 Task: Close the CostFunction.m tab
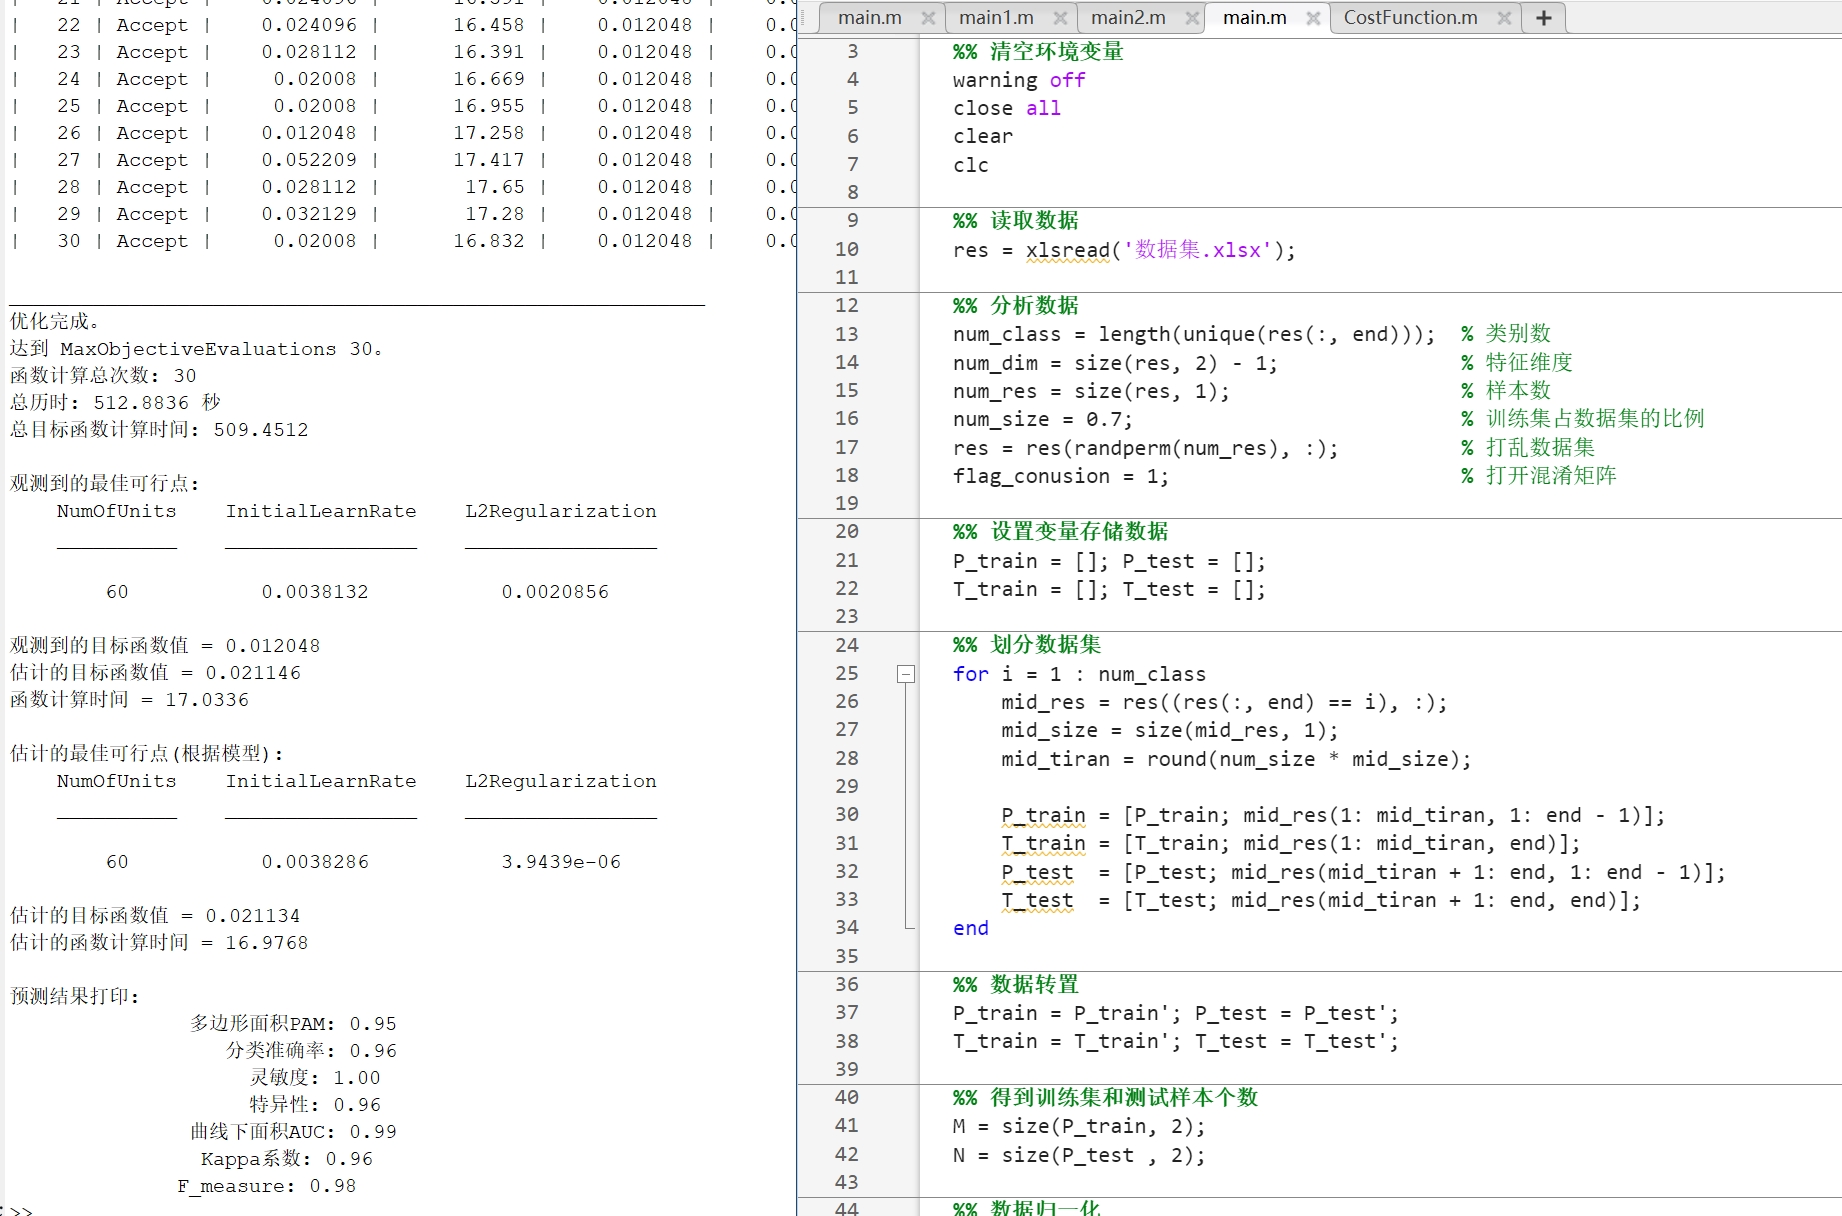click(x=1504, y=17)
